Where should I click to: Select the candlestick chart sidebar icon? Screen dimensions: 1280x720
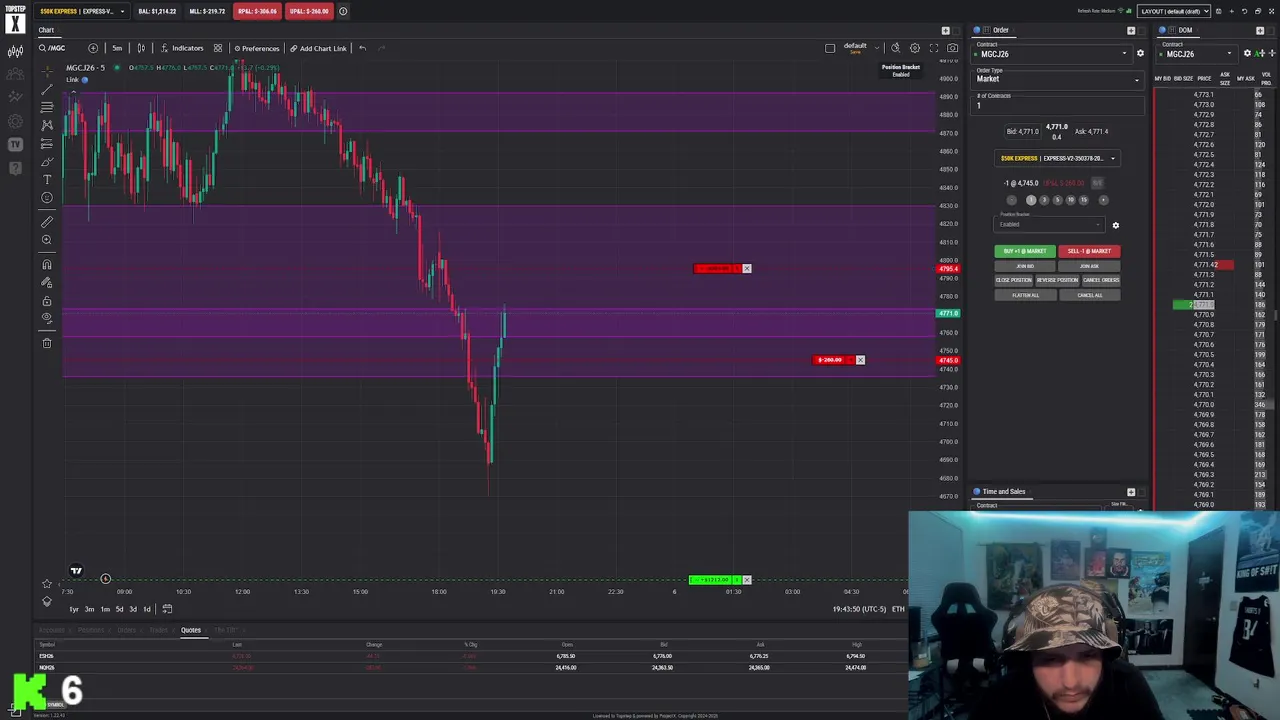15,52
